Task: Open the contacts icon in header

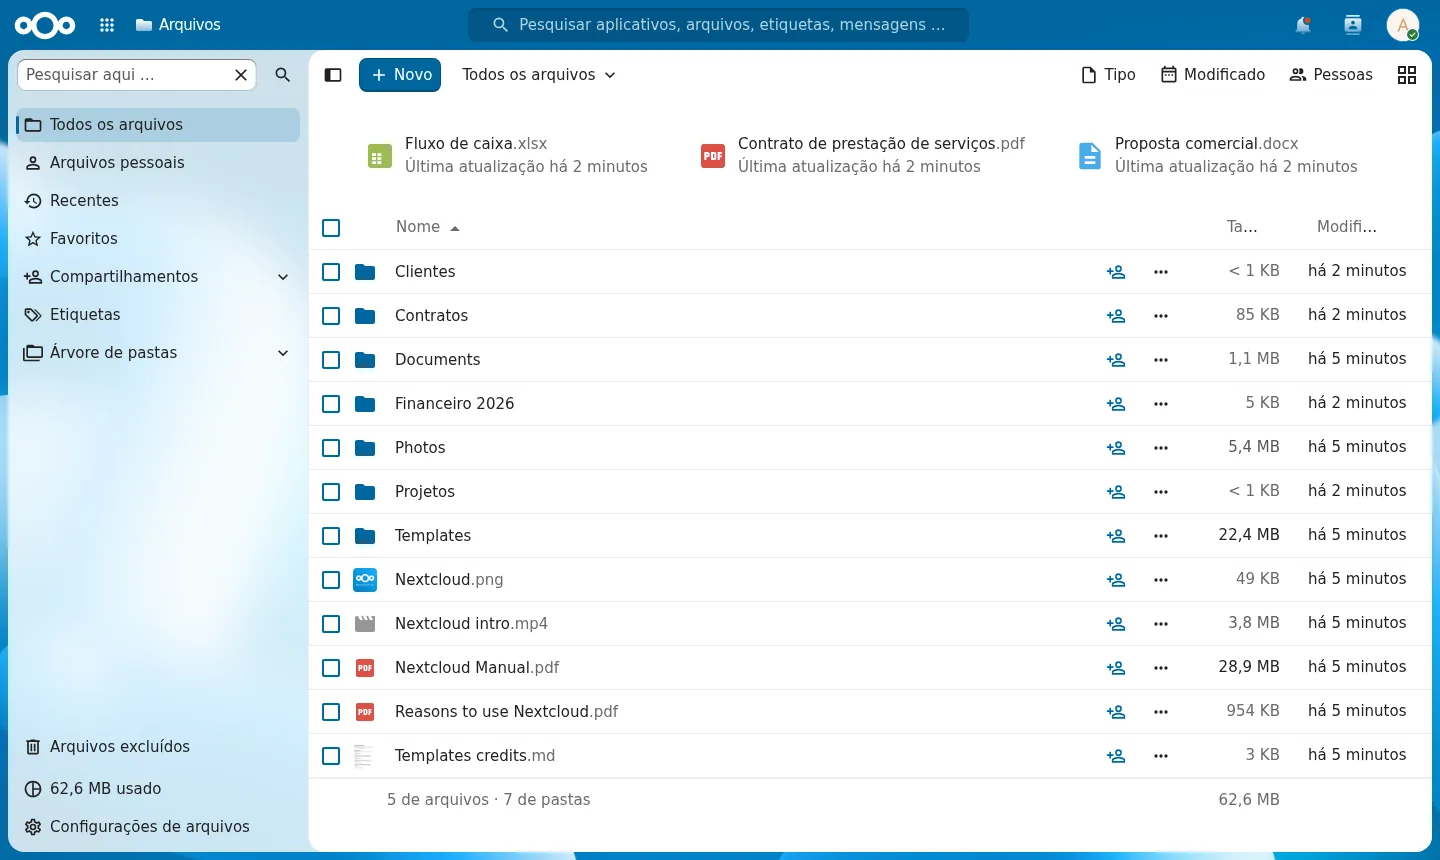Action: pos(1353,25)
